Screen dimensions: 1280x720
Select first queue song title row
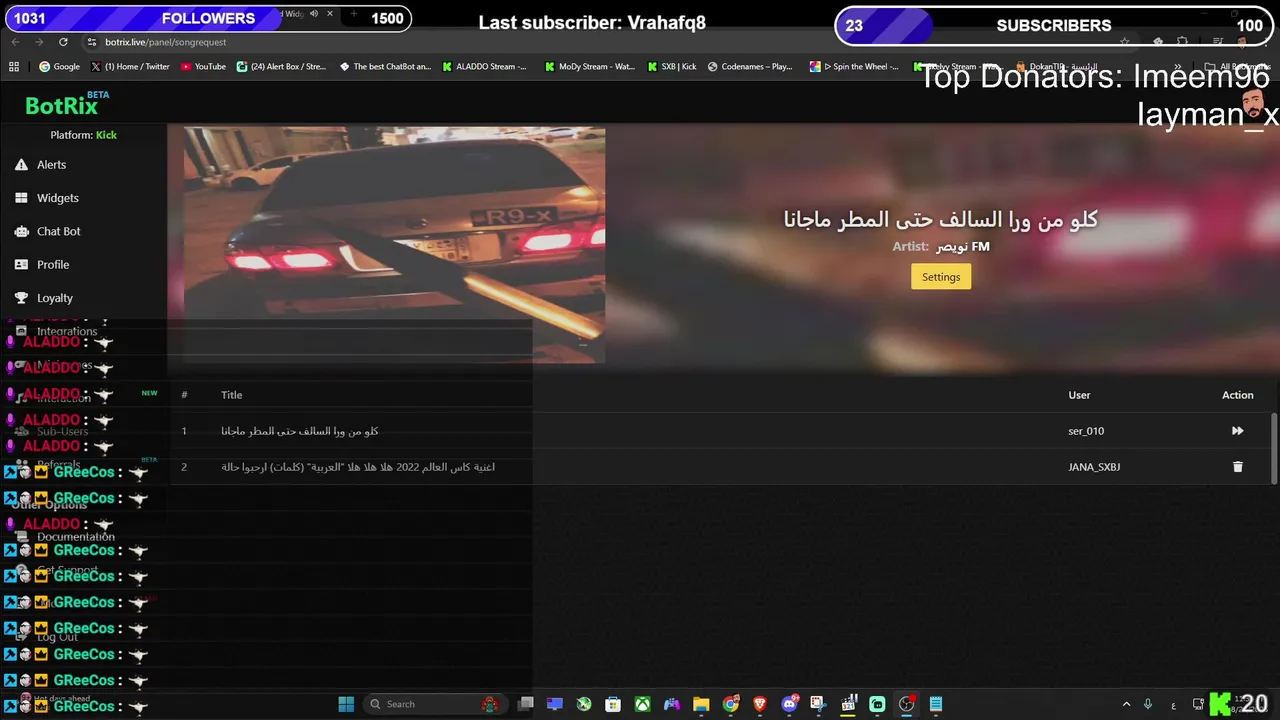[300, 431]
